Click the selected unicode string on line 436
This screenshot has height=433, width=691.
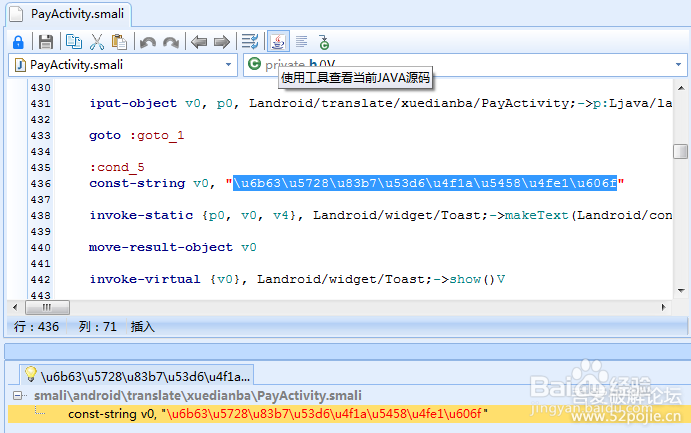425,183
